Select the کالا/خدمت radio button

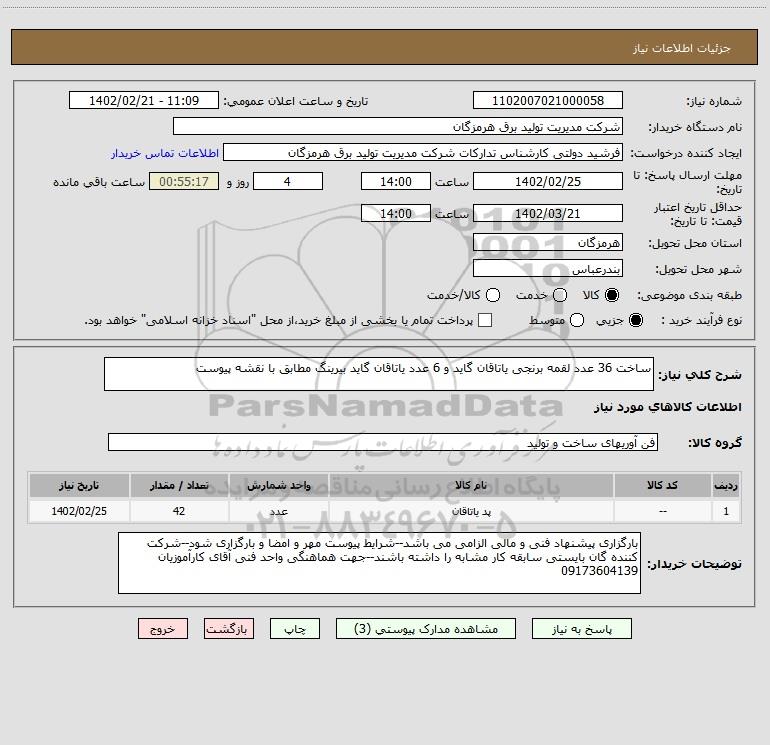493,295
